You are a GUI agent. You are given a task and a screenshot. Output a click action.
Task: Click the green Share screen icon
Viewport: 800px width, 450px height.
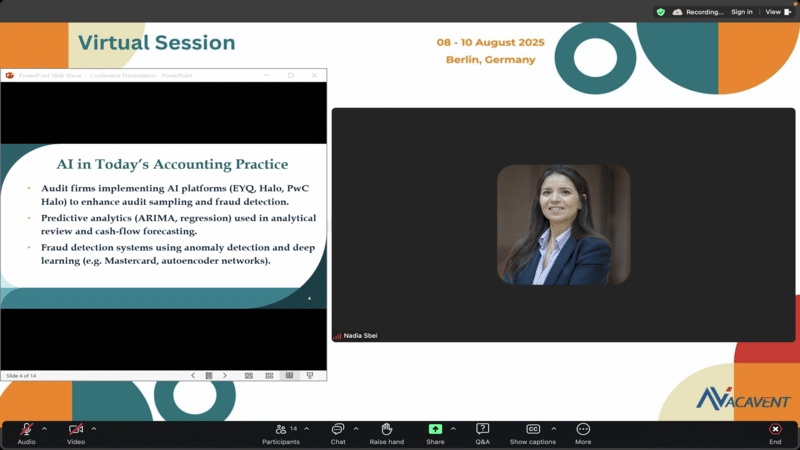click(435, 429)
